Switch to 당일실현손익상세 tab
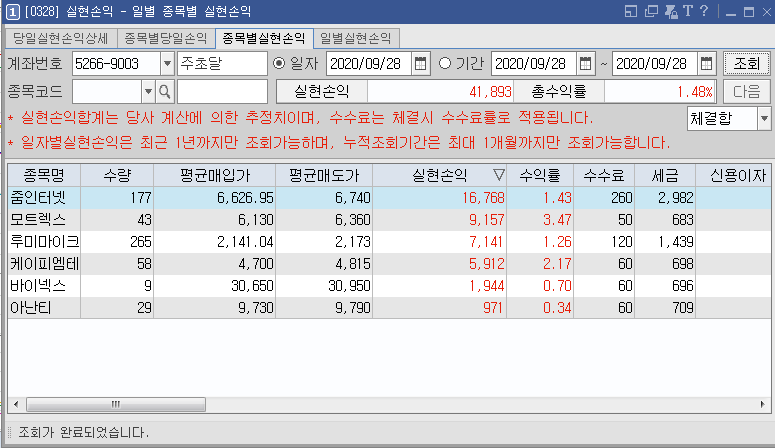775x448 pixels. 60,39
